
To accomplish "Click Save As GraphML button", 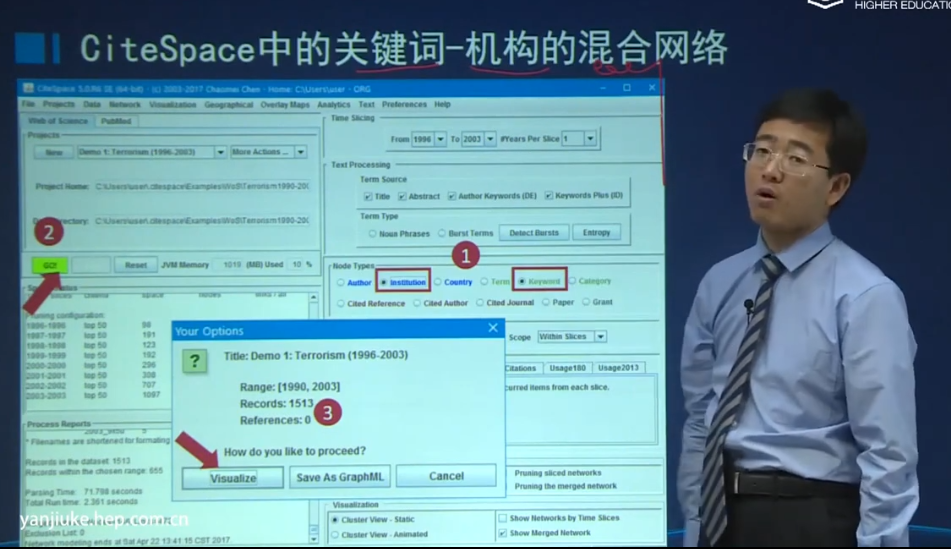I will pos(340,477).
